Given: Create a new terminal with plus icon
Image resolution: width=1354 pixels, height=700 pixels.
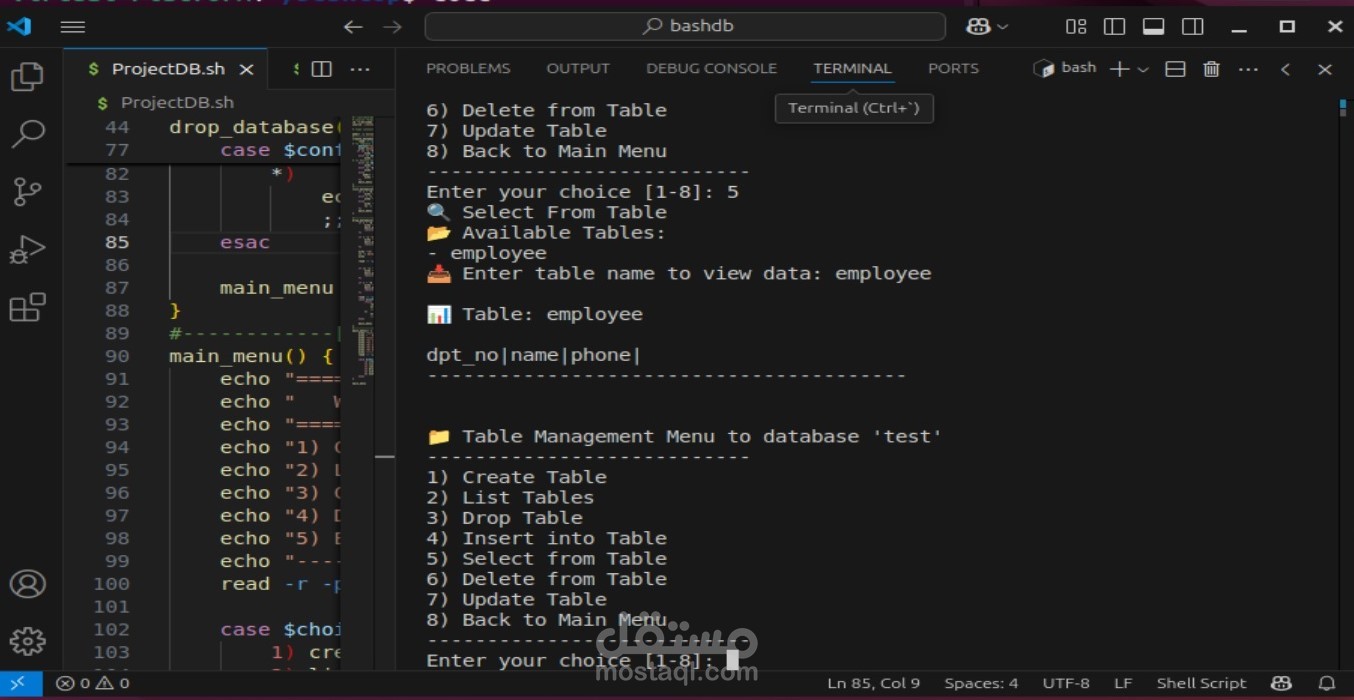Looking at the screenshot, I should point(1120,69).
